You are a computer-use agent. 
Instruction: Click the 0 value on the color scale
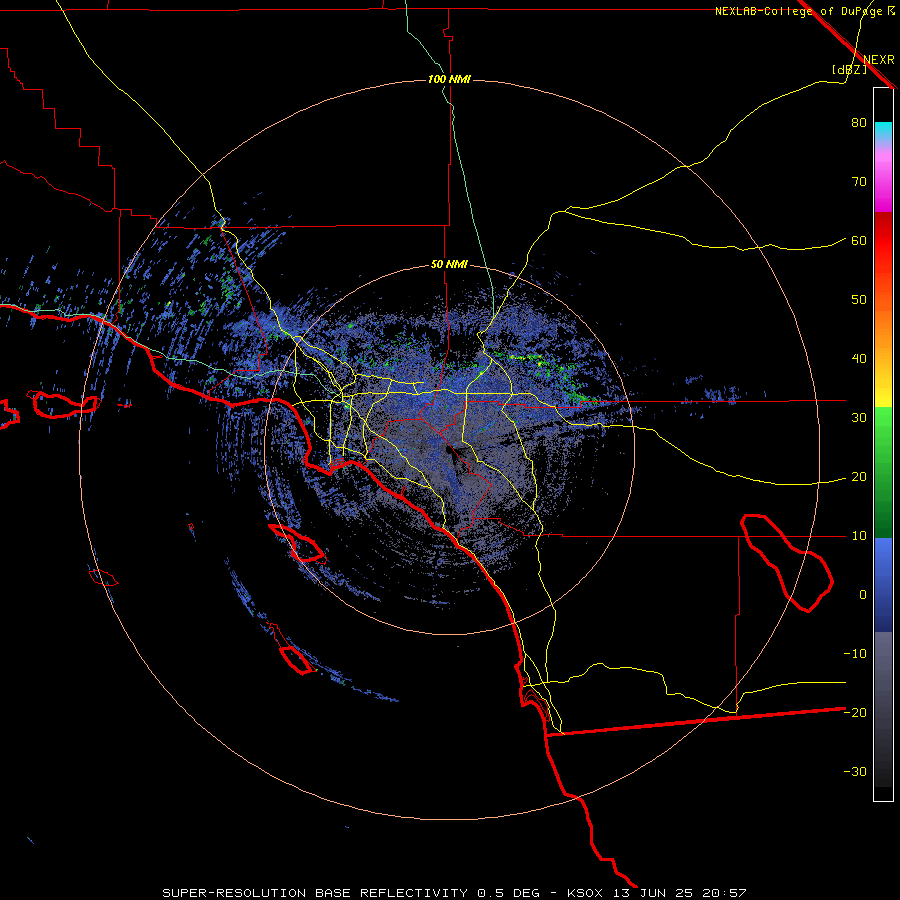point(863,595)
